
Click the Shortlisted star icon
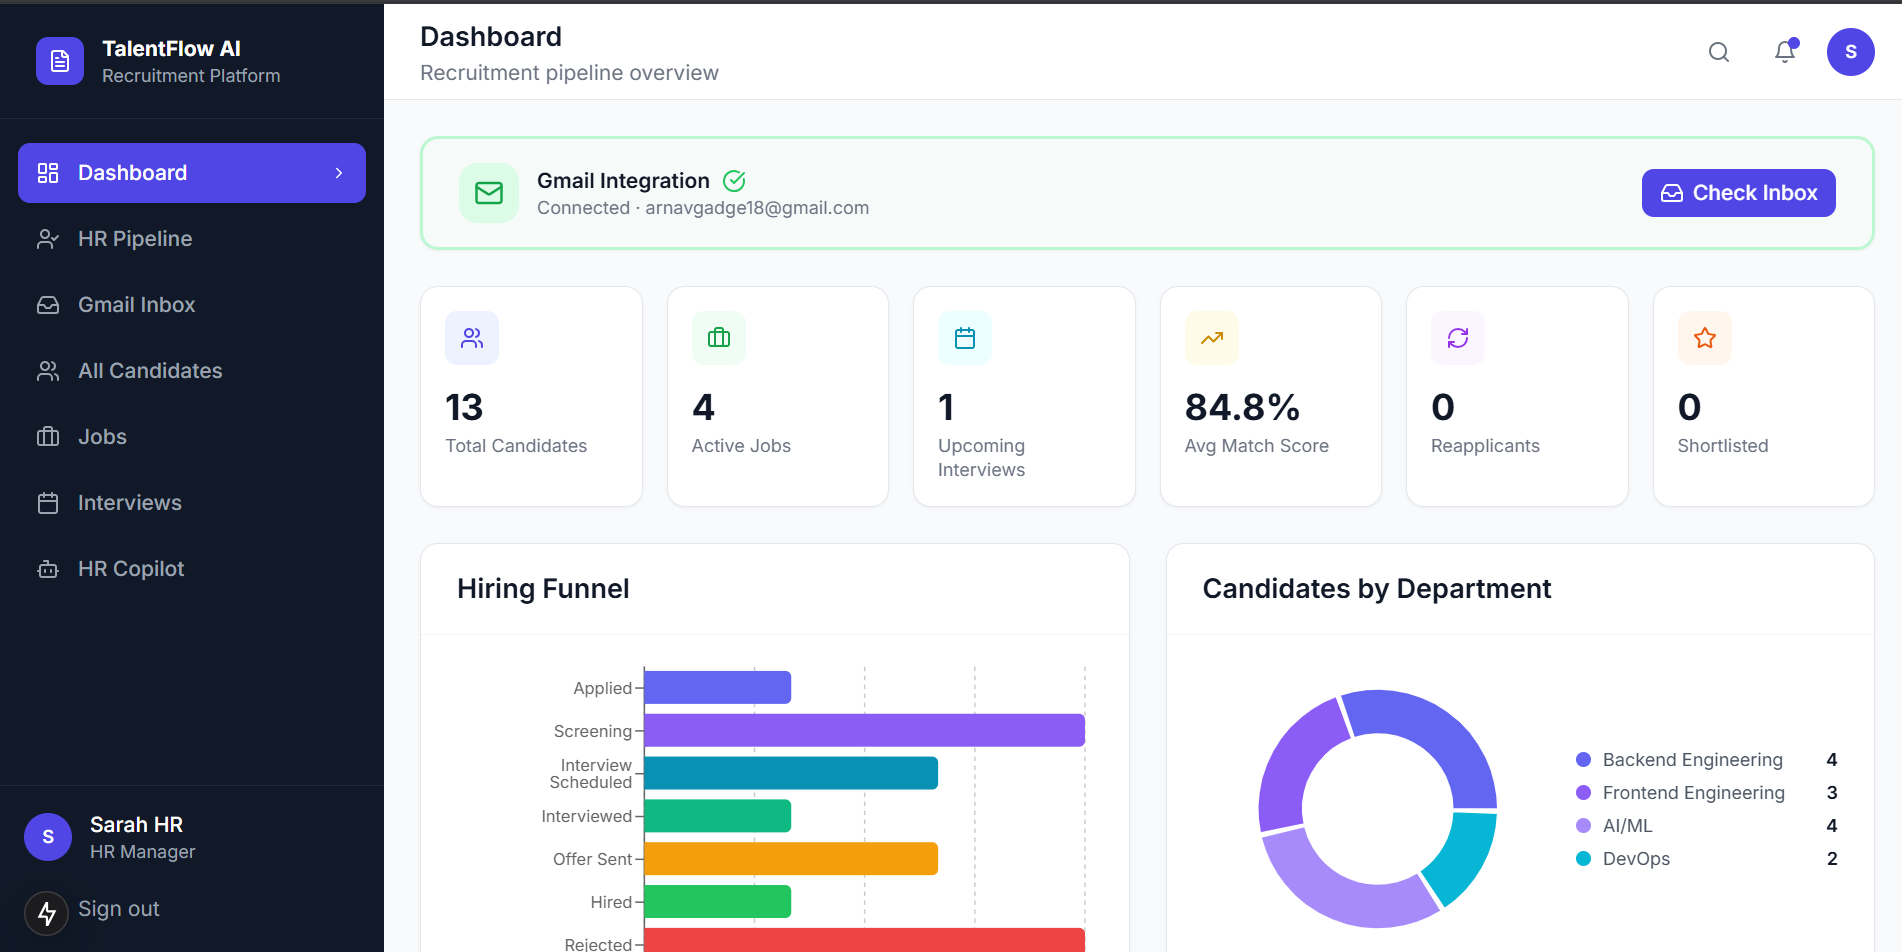[1705, 338]
